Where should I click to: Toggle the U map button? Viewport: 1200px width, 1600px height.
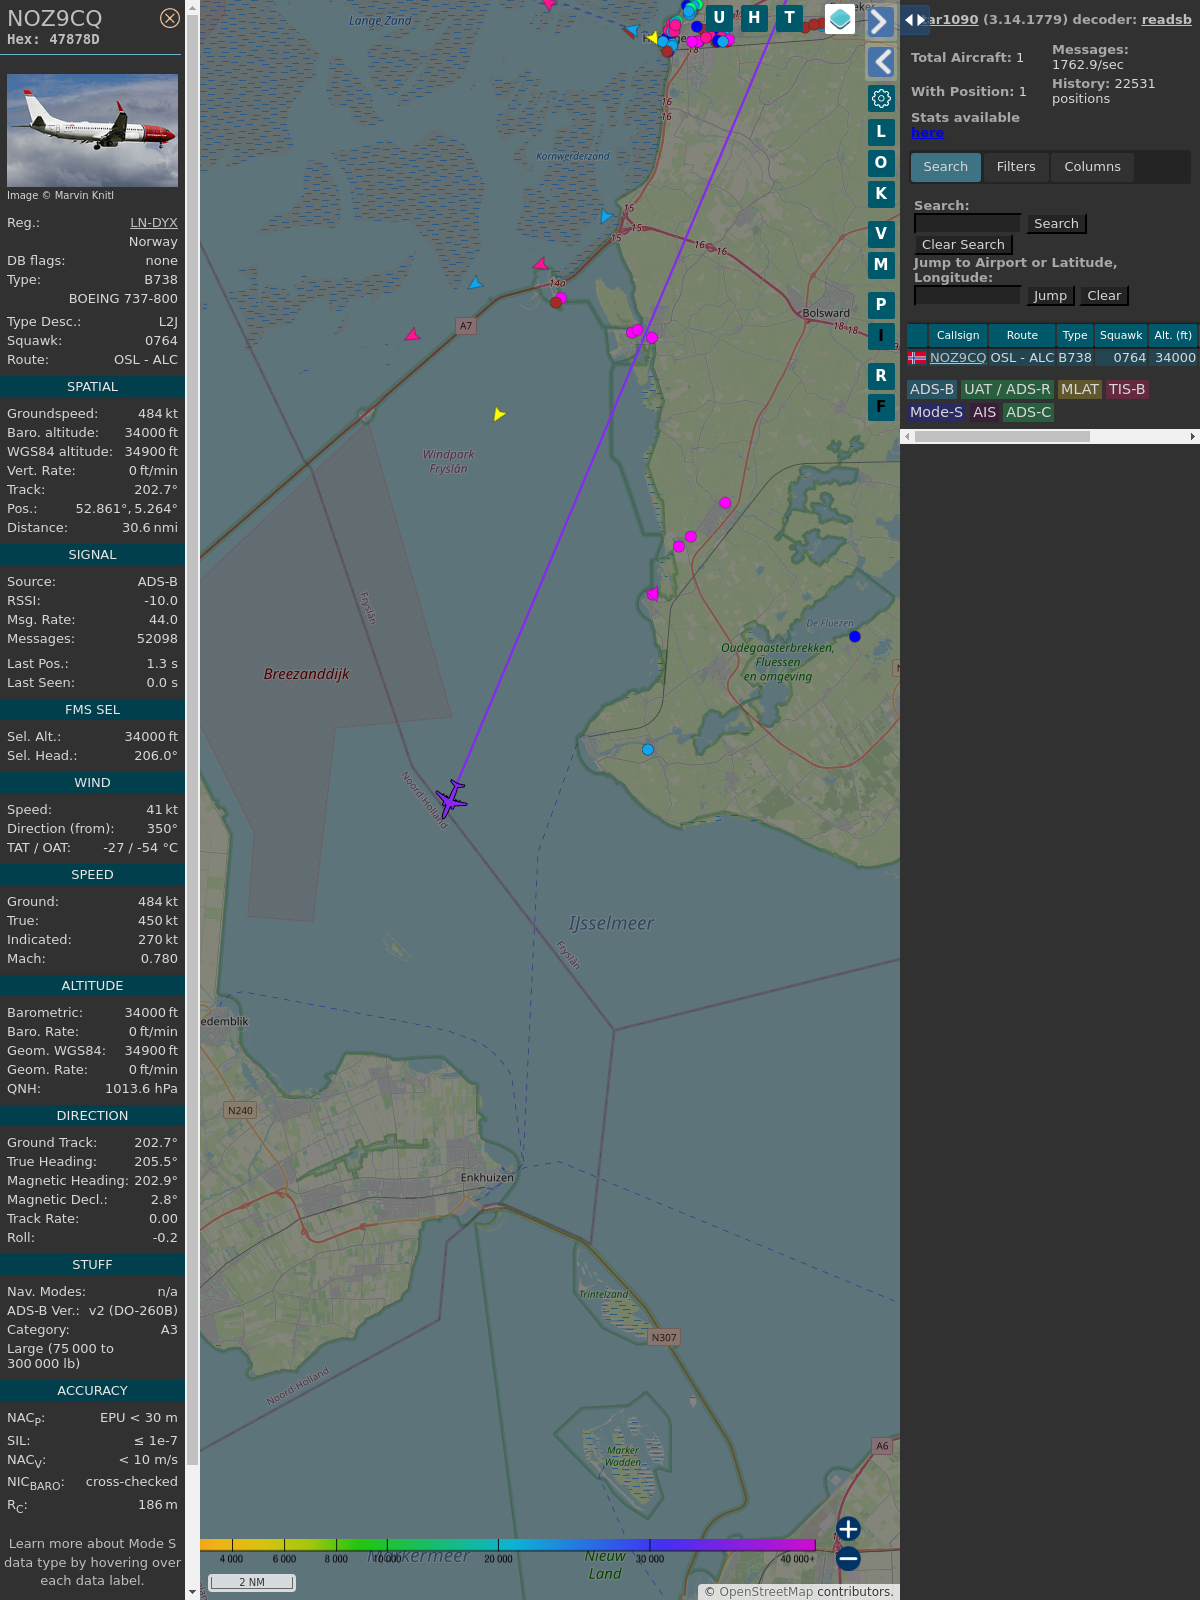(719, 18)
